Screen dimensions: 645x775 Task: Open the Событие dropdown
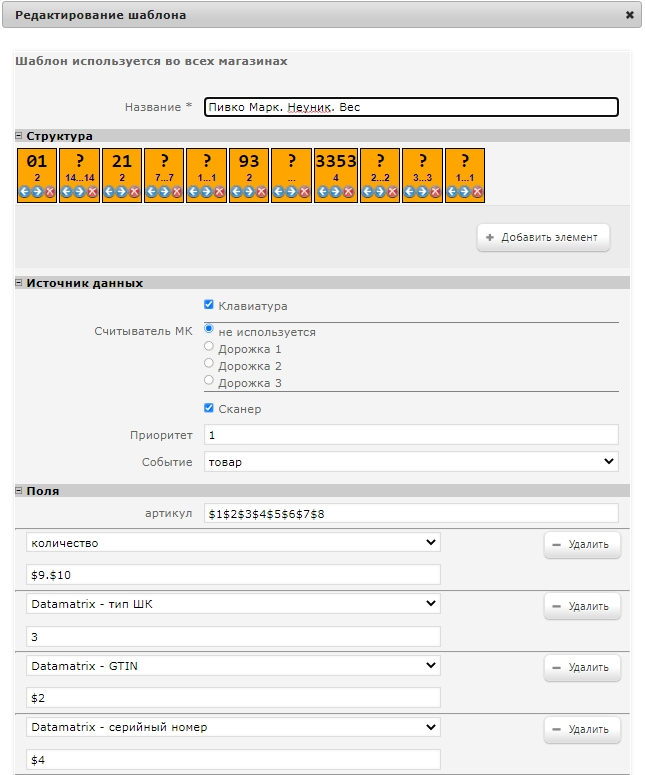[411, 462]
